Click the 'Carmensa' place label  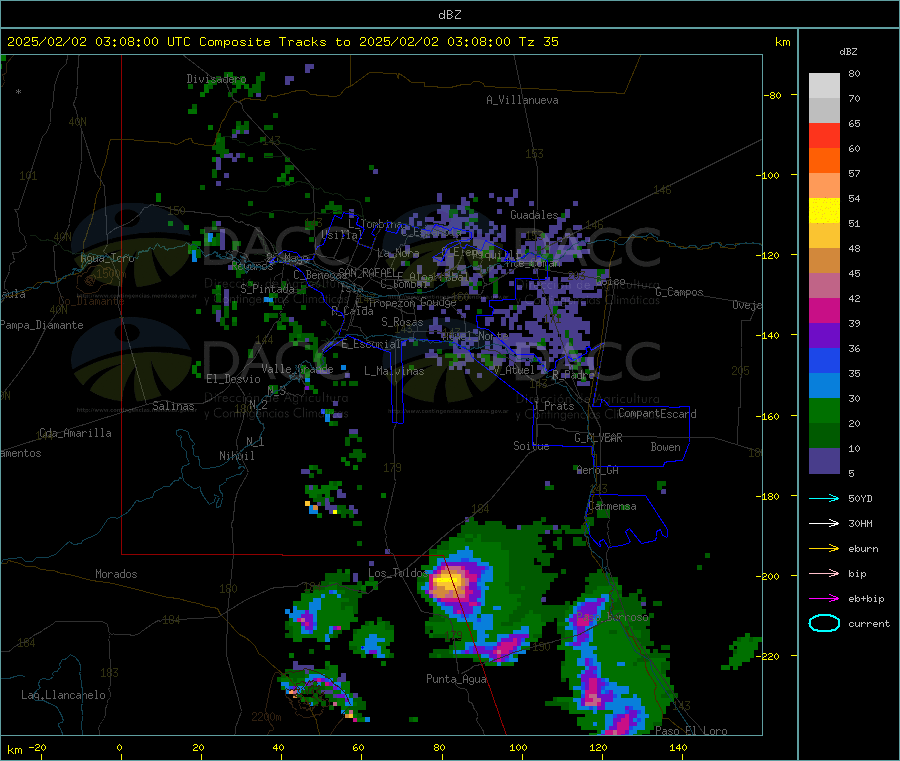pyautogui.click(x=612, y=506)
